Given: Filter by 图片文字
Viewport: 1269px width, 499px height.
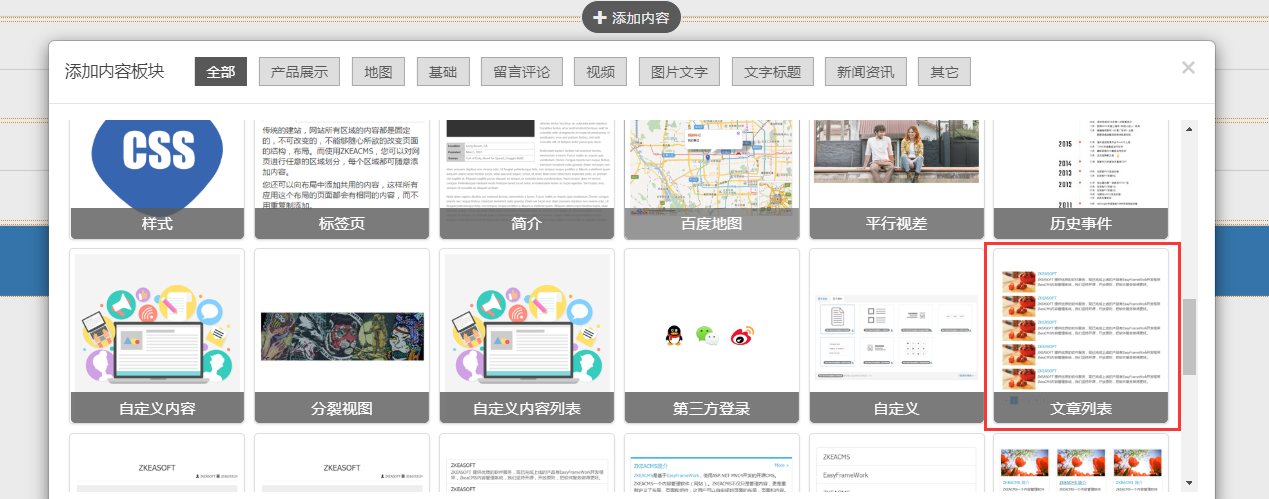Looking at the screenshot, I should pos(680,72).
